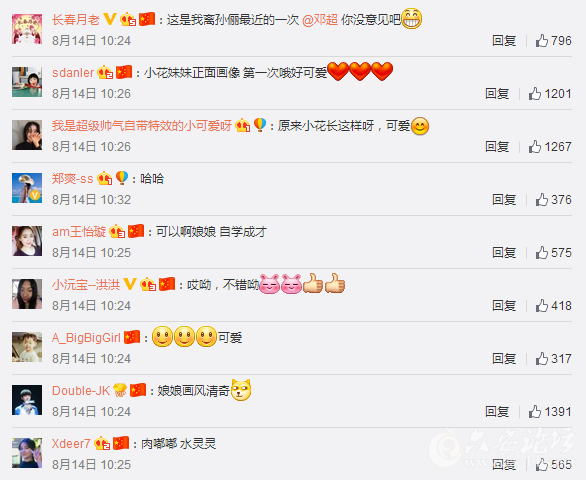Click 回复 on 小沅宝--洪洪's comment
The width and height of the screenshot is (586, 480).
[504, 306]
